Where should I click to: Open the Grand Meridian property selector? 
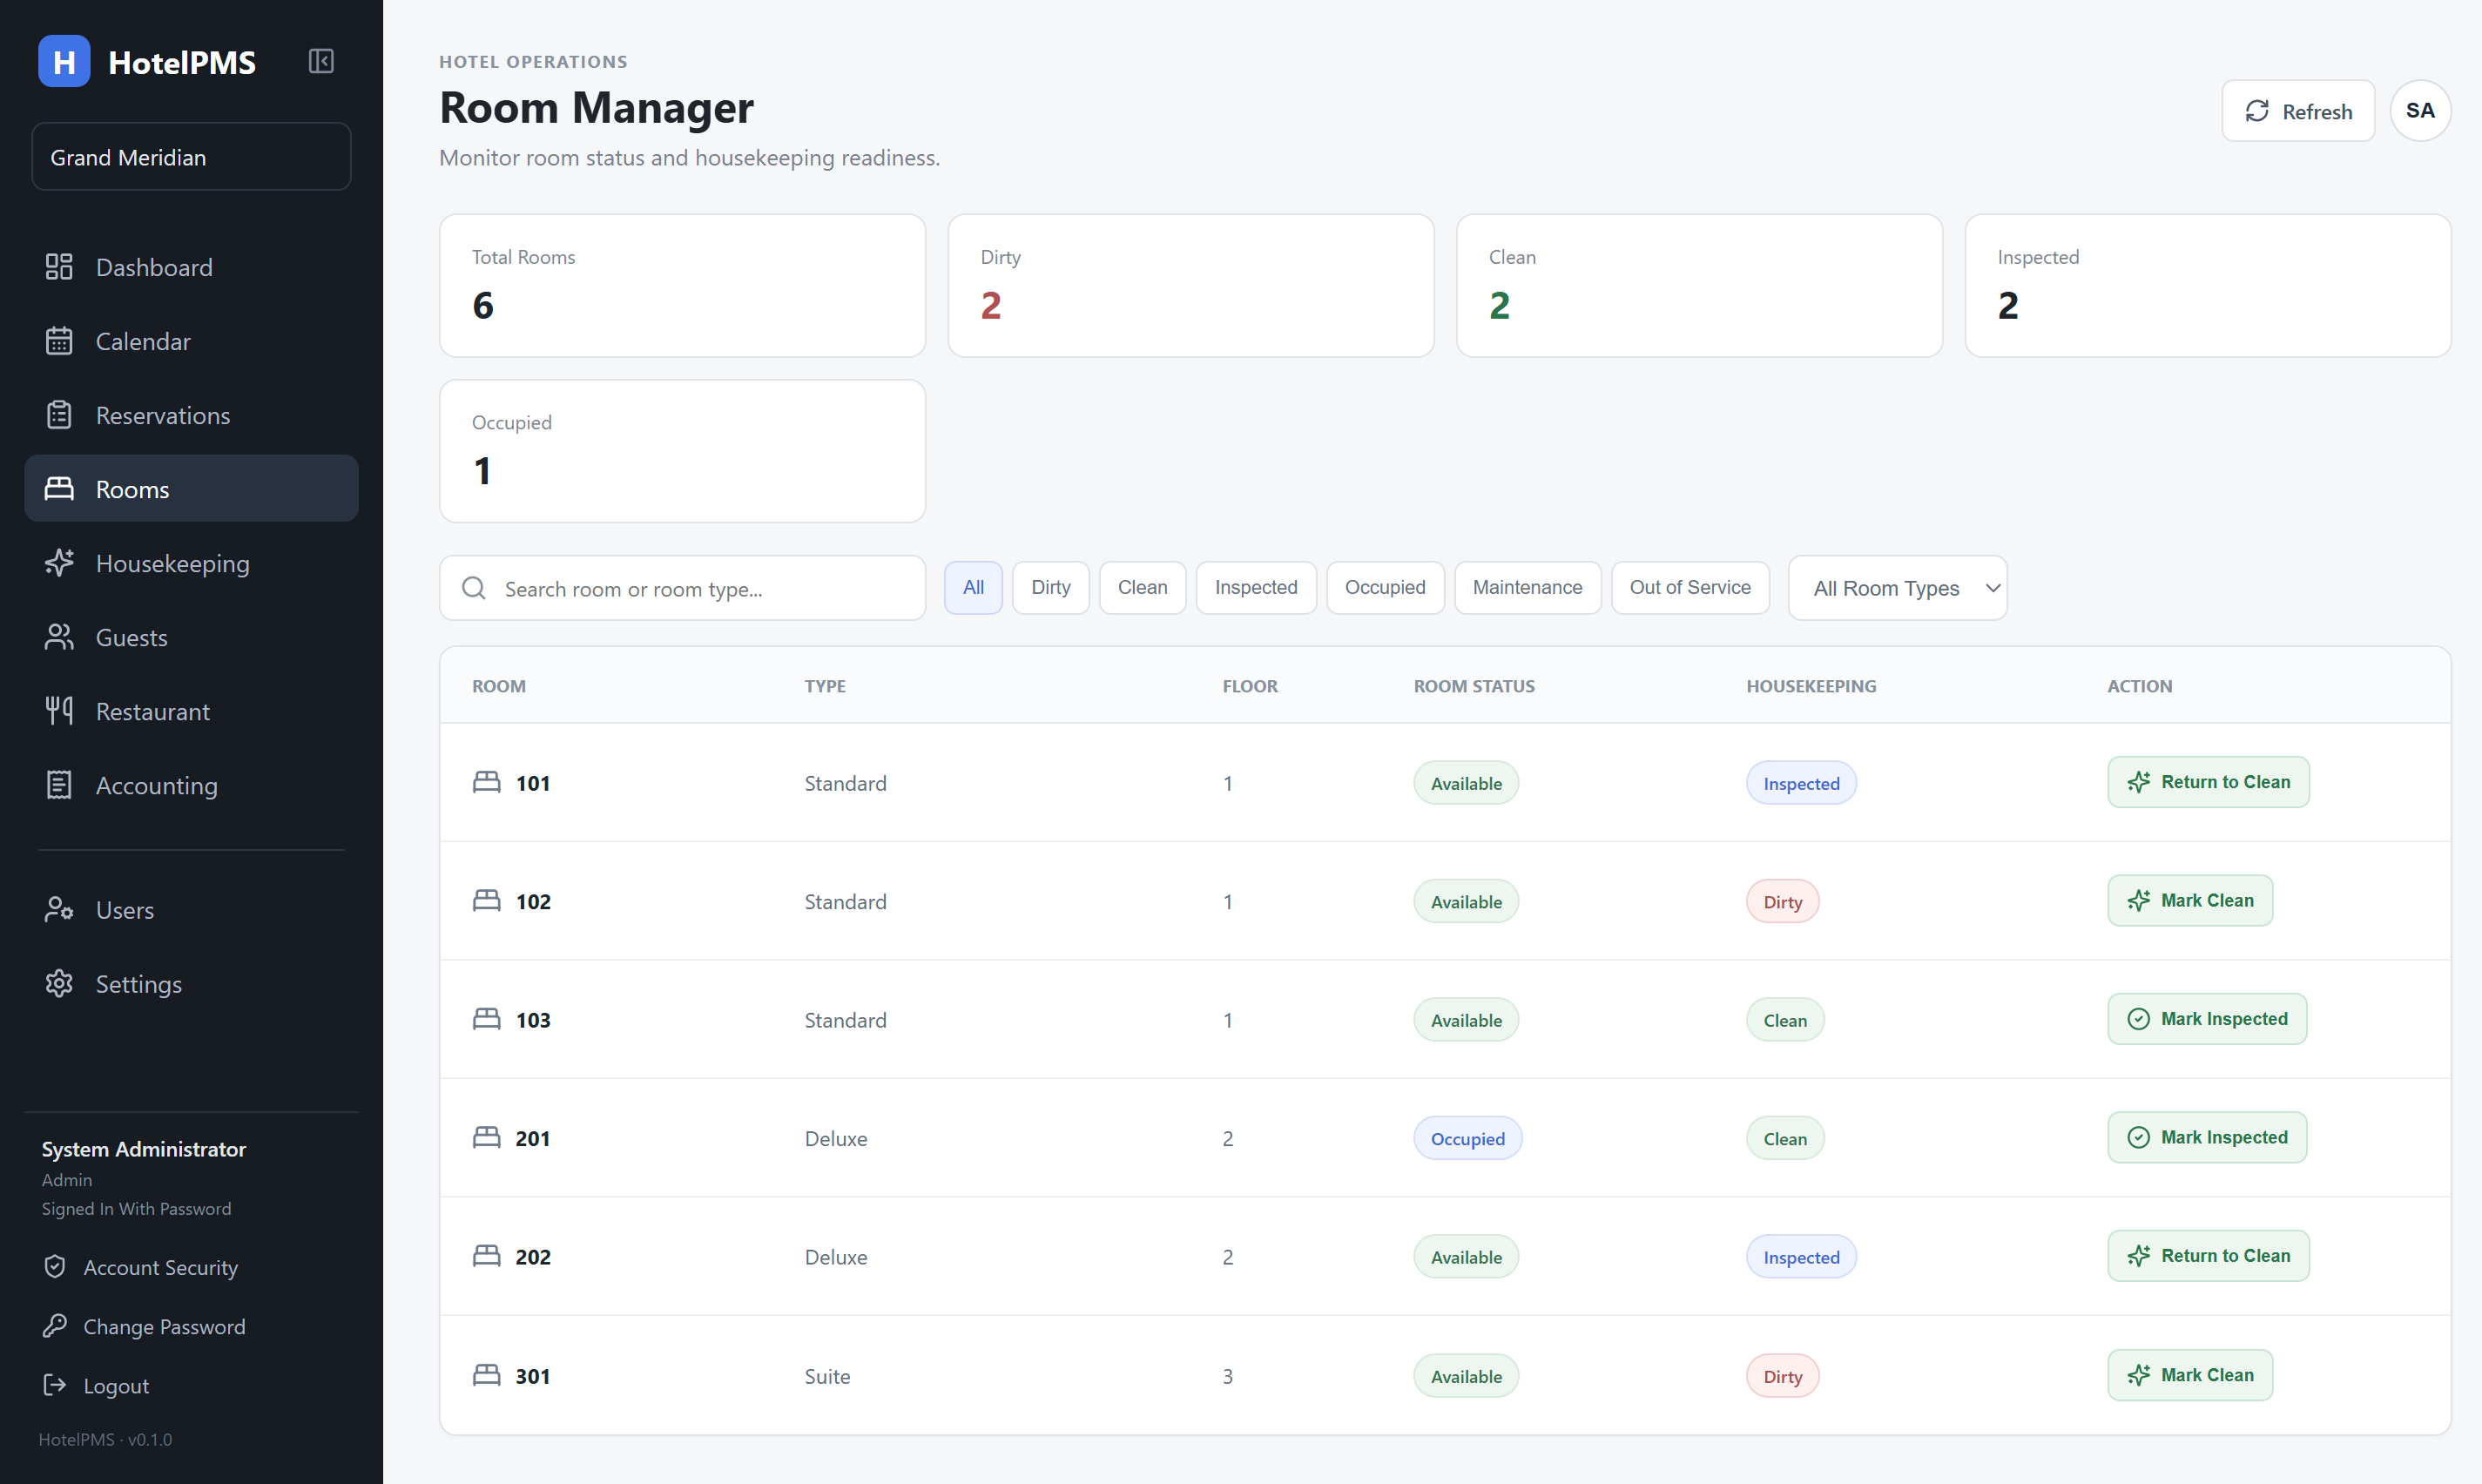tap(191, 157)
